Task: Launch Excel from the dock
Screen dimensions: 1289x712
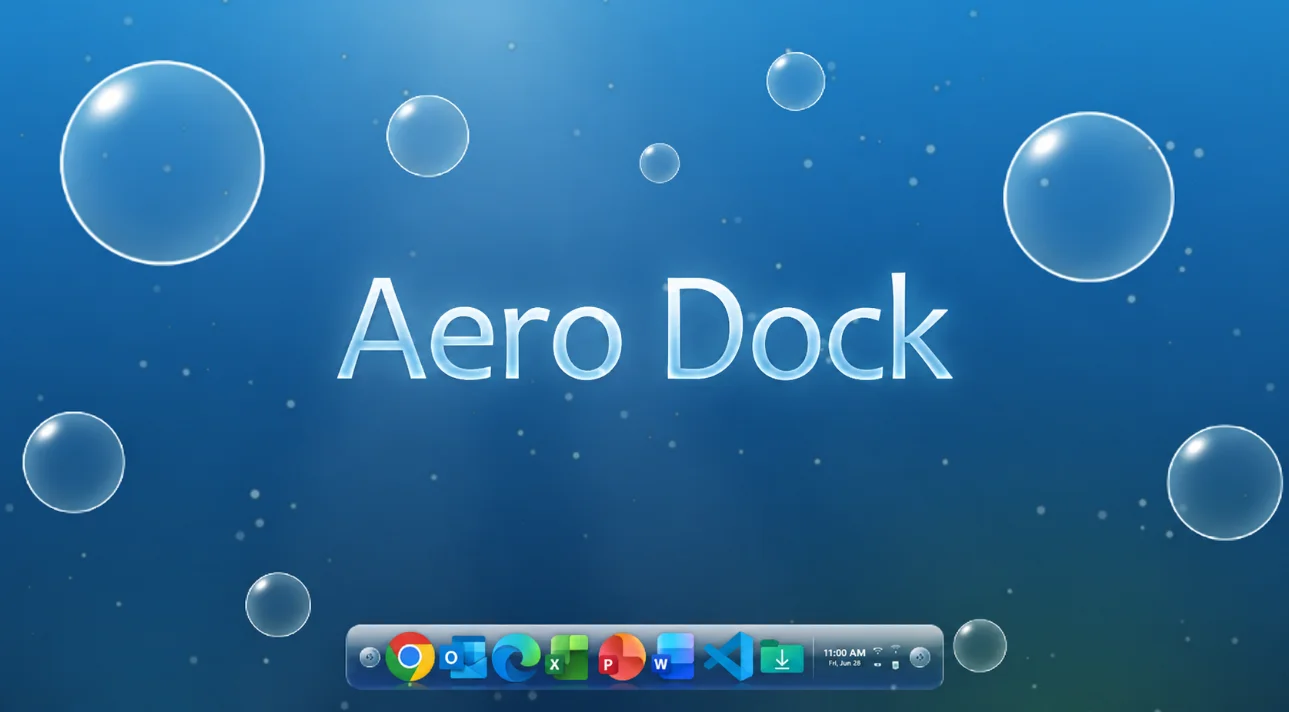Action: pyautogui.click(x=567, y=658)
